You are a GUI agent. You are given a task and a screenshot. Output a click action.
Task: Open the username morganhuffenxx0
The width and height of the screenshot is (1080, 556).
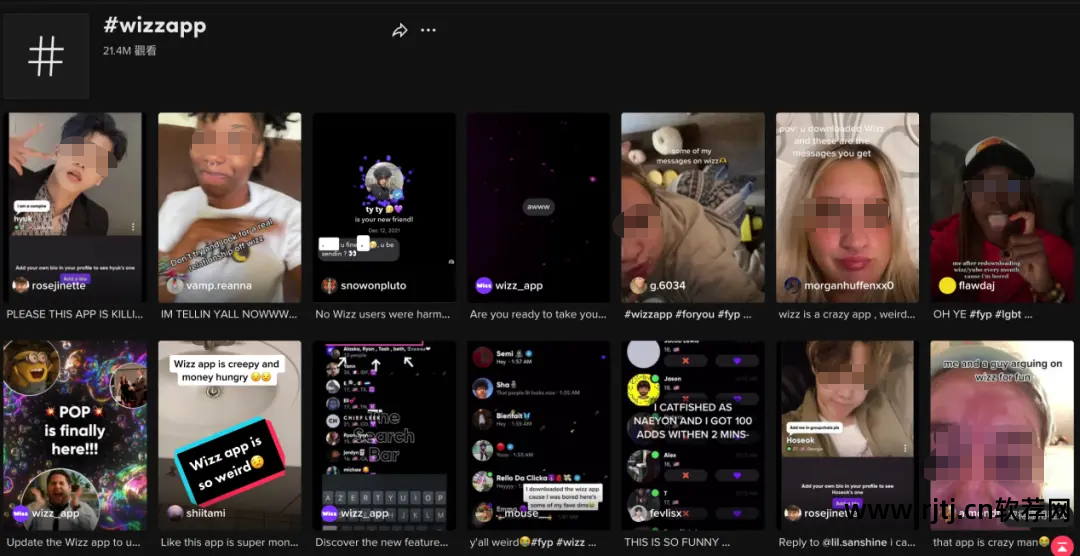[849, 285]
